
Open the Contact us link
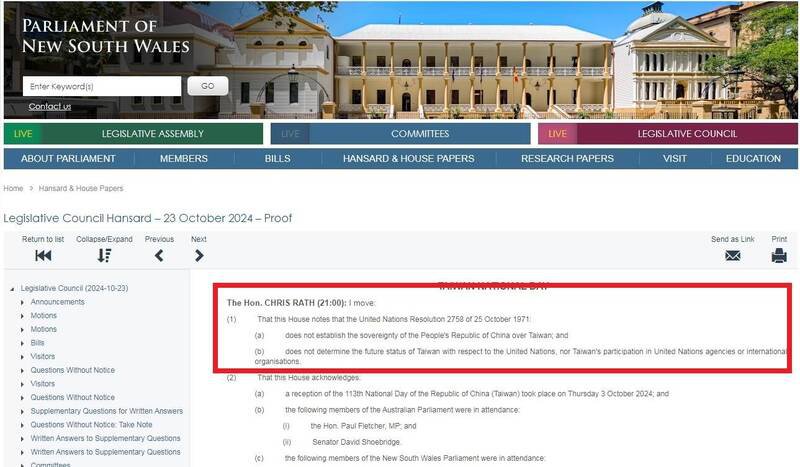point(49,106)
